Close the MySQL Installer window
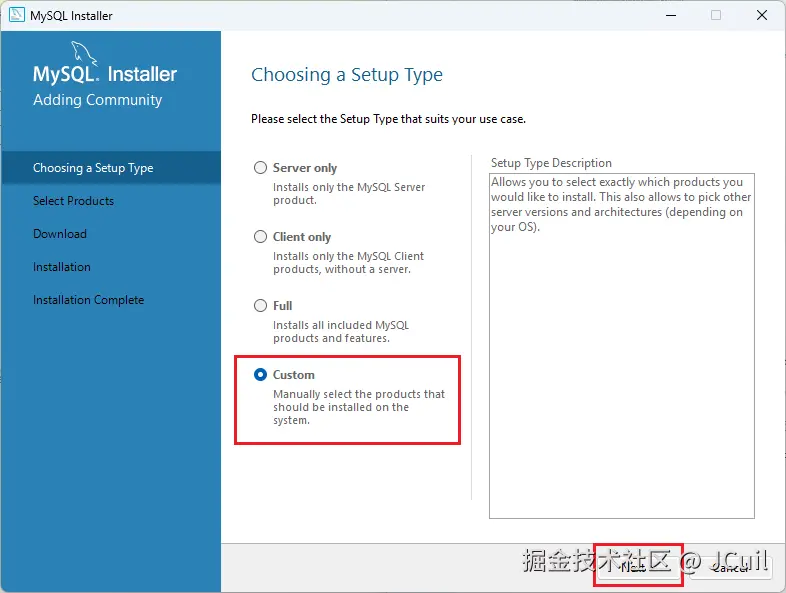This screenshot has height=593, width=786. tap(761, 15)
